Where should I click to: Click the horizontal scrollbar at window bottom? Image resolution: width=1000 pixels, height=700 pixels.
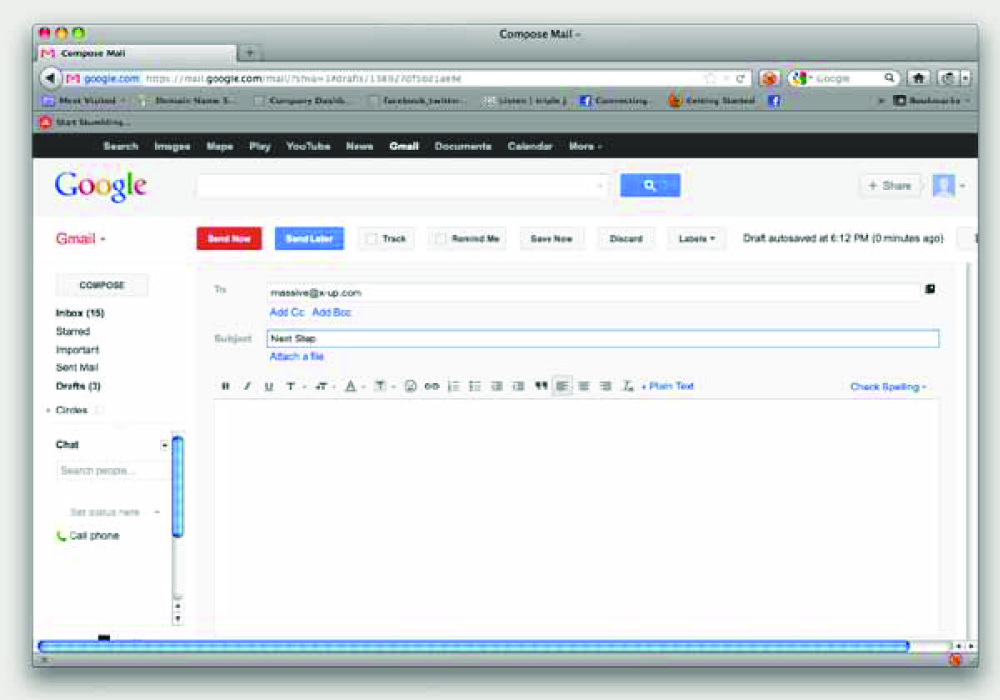473,646
